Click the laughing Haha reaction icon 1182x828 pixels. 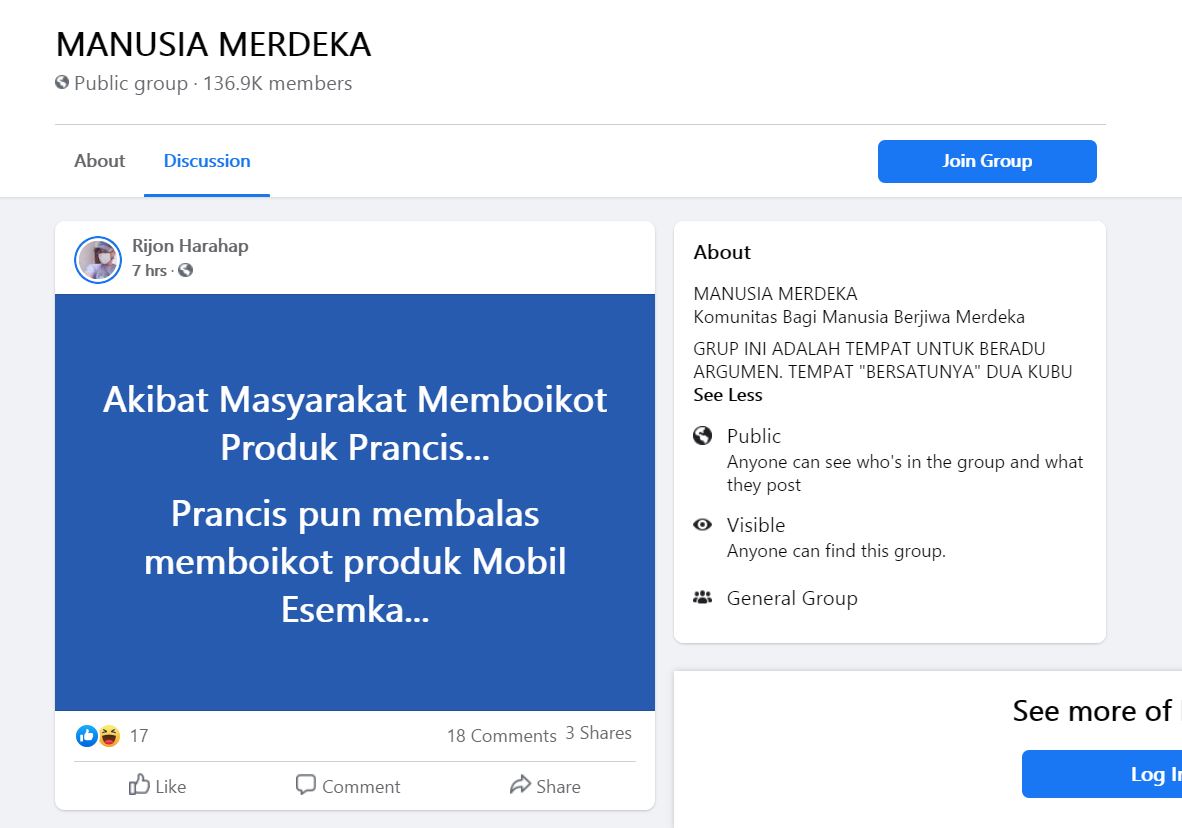tap(109, 736)
